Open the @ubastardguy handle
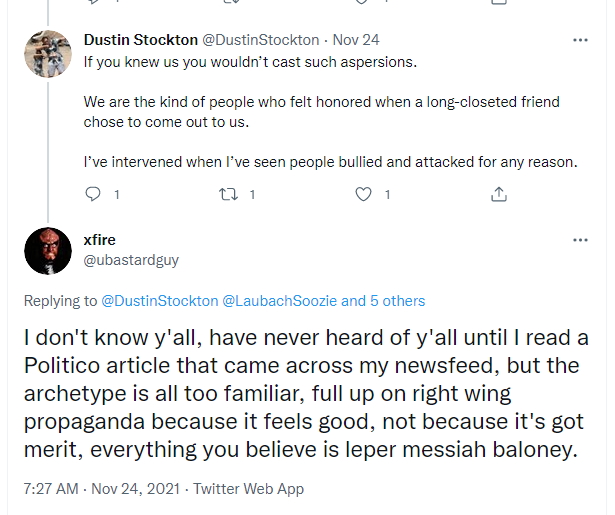Image resolution: width=615 pixels, height=515 pixels. (x=130, y=259)
